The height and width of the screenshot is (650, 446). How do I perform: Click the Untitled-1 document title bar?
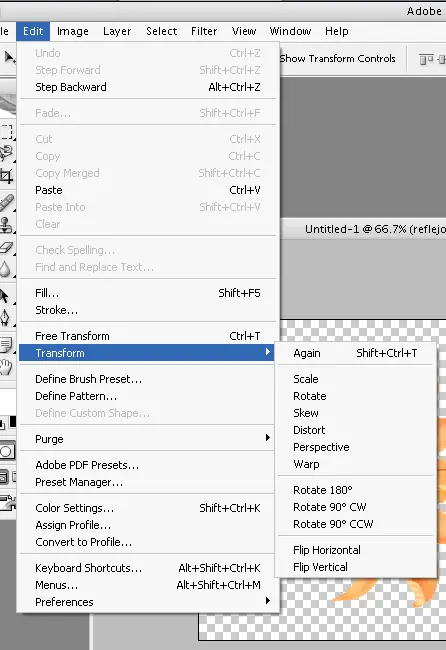pyautogui.click(x=363, y=229)
